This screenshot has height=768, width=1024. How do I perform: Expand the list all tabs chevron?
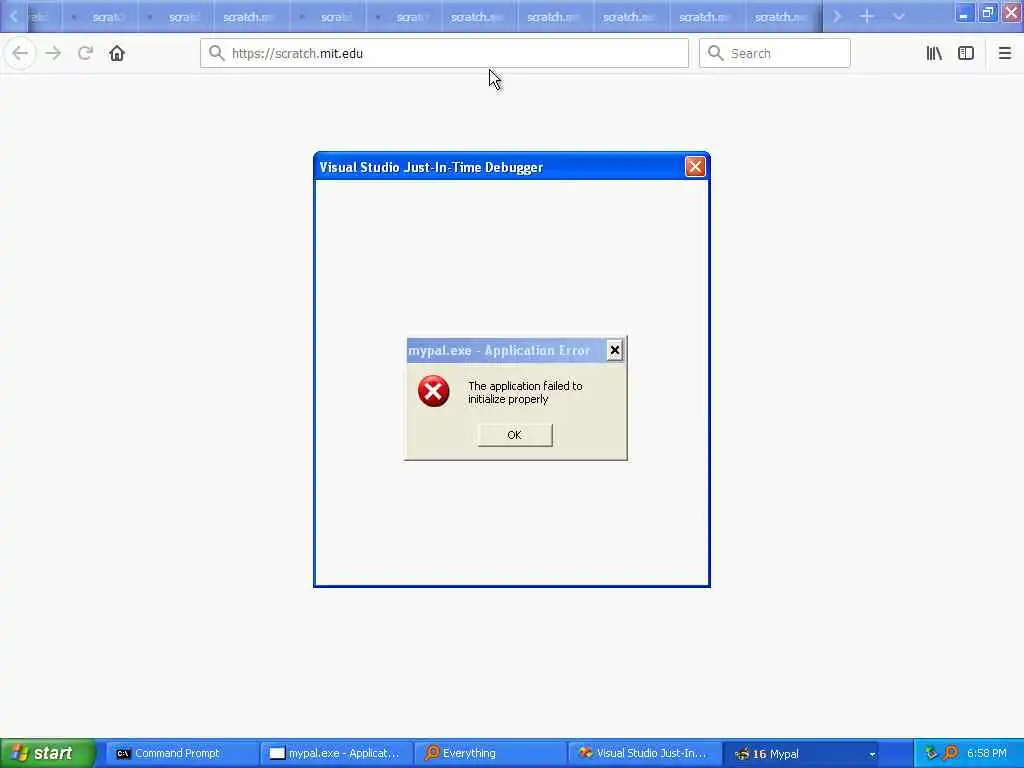899,16
